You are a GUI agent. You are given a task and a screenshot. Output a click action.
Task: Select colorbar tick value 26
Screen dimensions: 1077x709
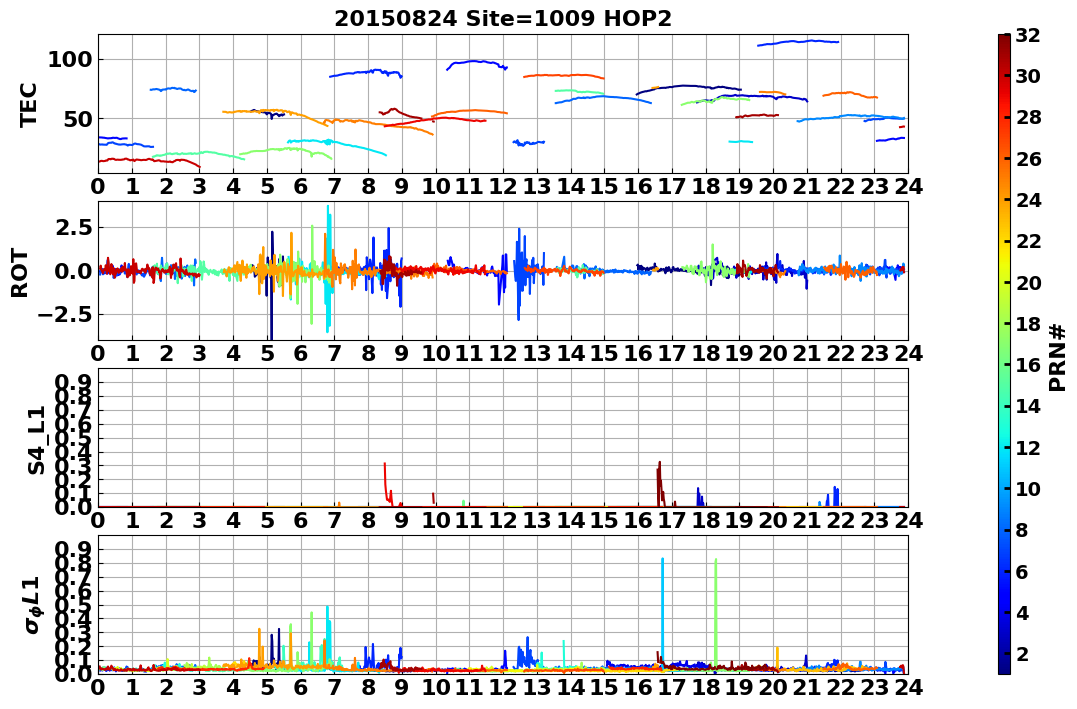[x=1028, y=159]
